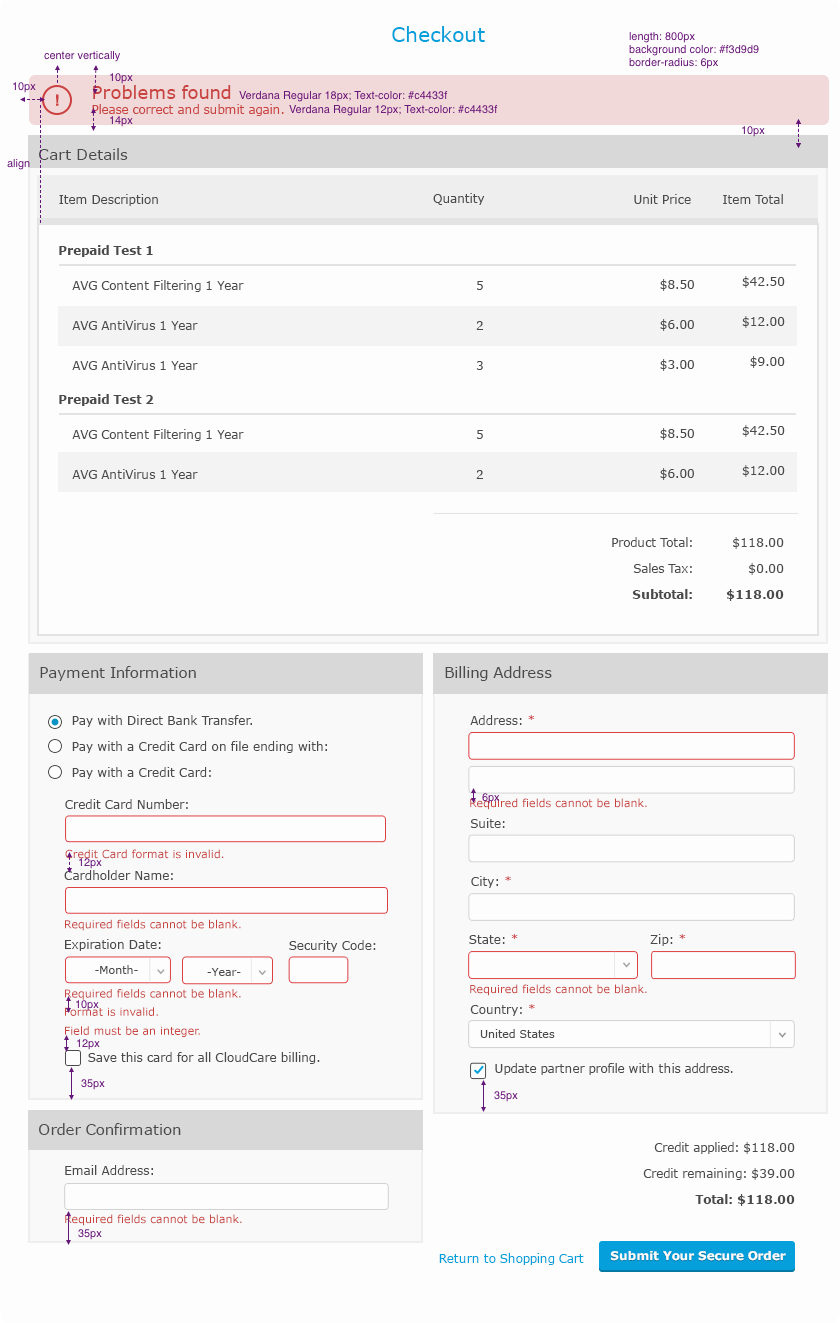Follow the Return to Shopping Cart link
This screenshot has width=840, height=1323.
[x=511, y=1259]
